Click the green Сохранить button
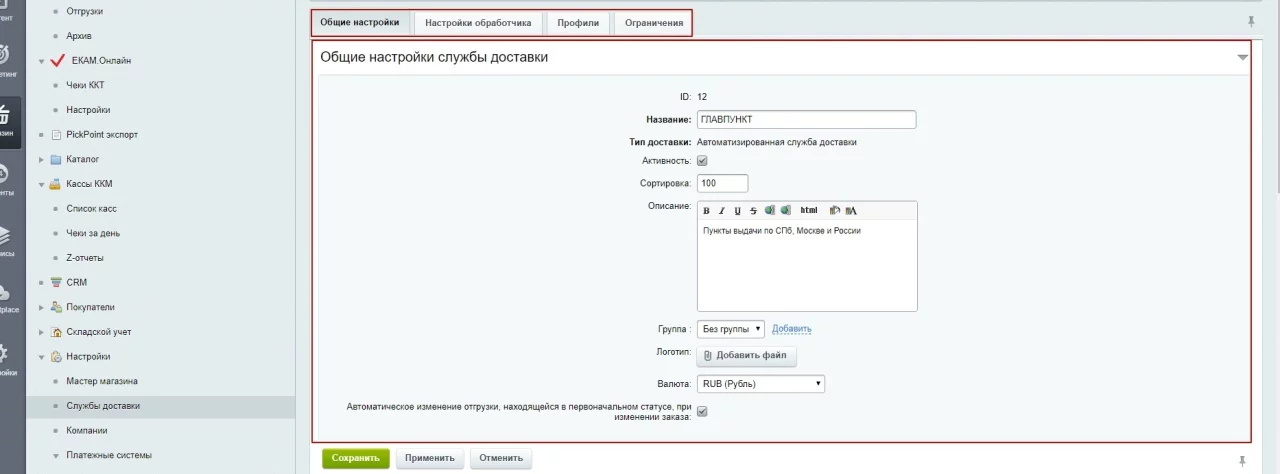The width and height of the screenshot is (1280, 474). click(355, 458)
